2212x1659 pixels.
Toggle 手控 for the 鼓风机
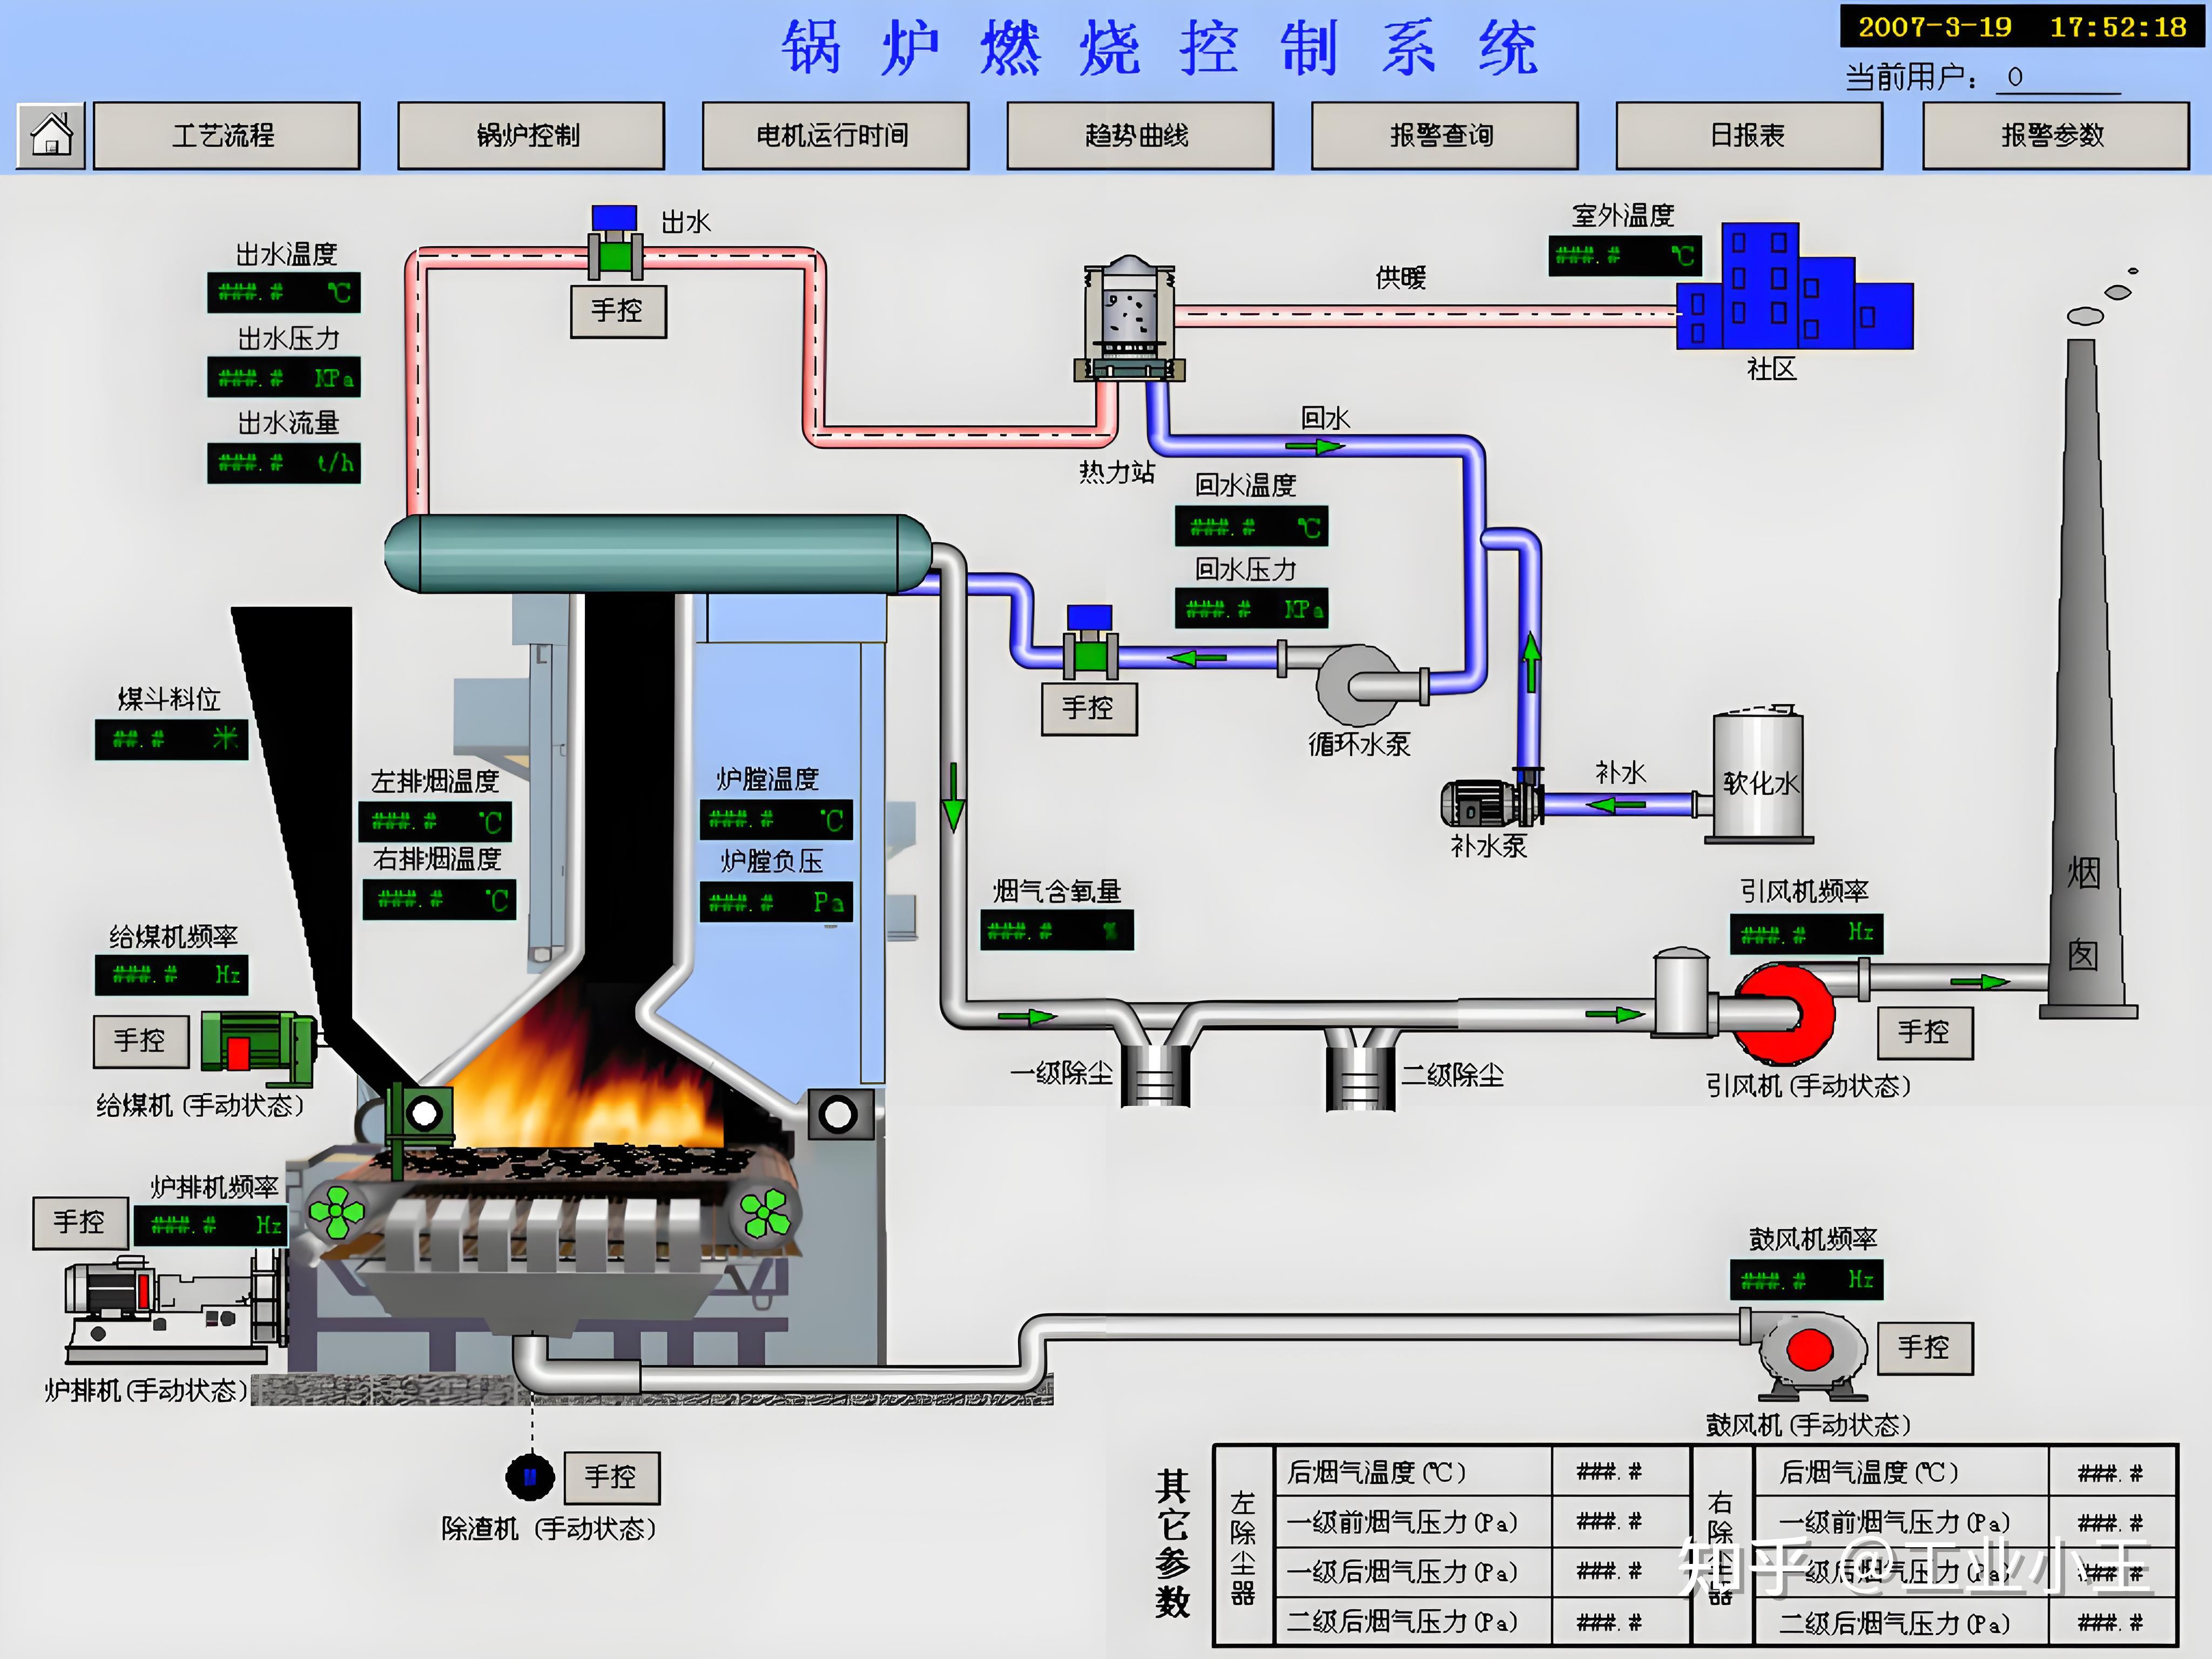tap(1925, 1348)
